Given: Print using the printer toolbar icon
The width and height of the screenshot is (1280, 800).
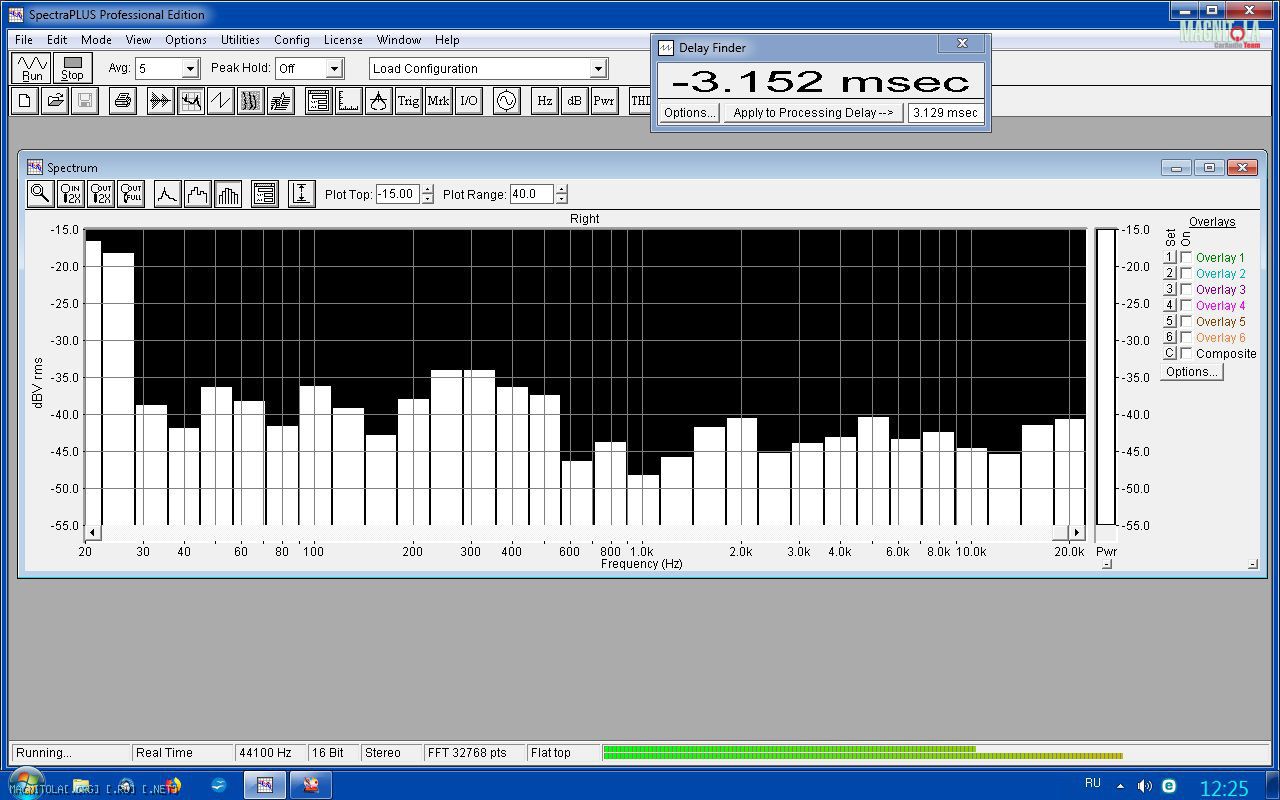Looking at the screenshot, I should tap(123, 101).
